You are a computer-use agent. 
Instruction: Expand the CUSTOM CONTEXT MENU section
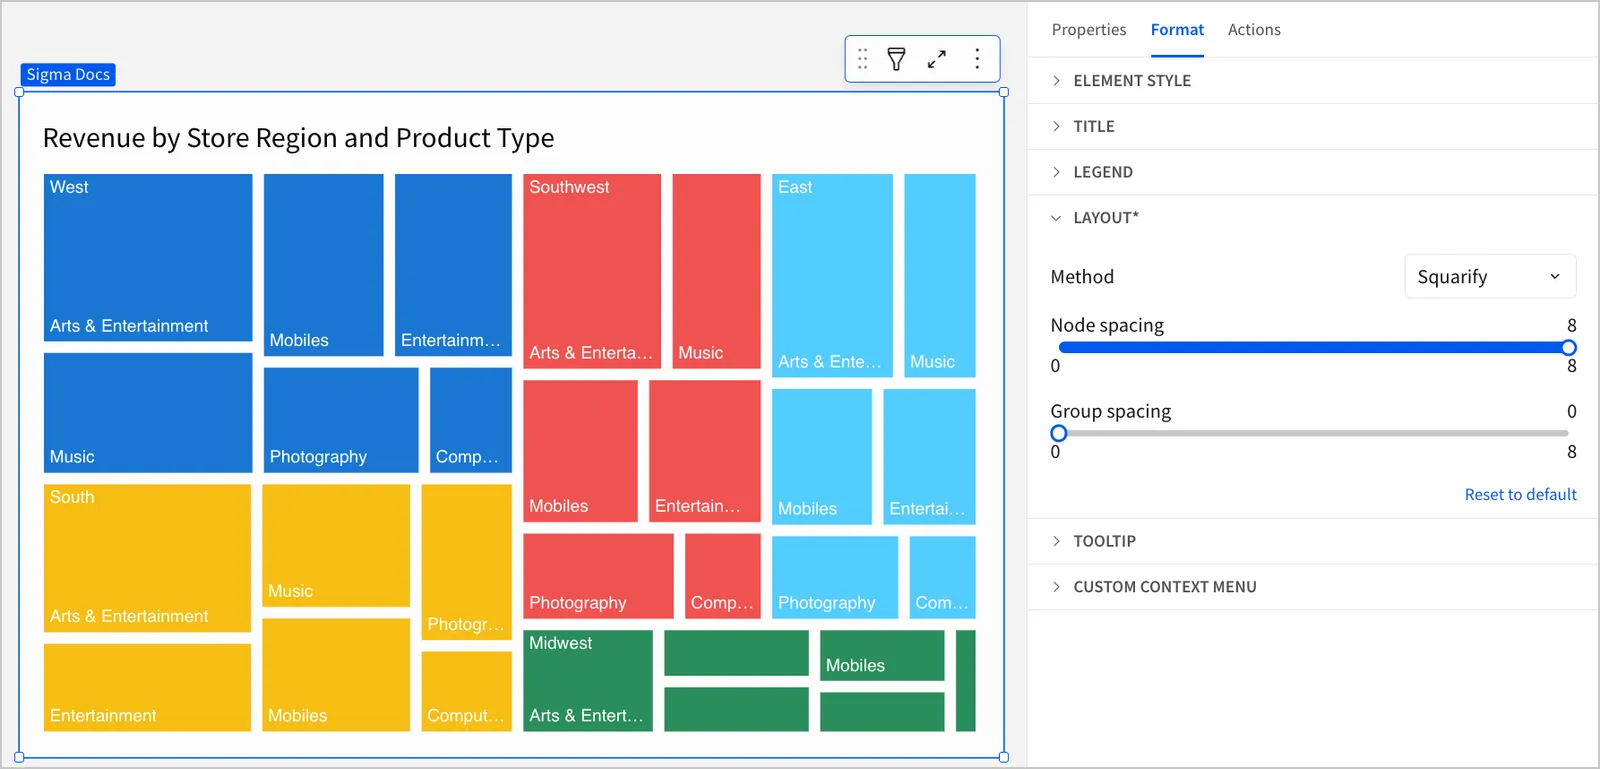[1313, 587]
